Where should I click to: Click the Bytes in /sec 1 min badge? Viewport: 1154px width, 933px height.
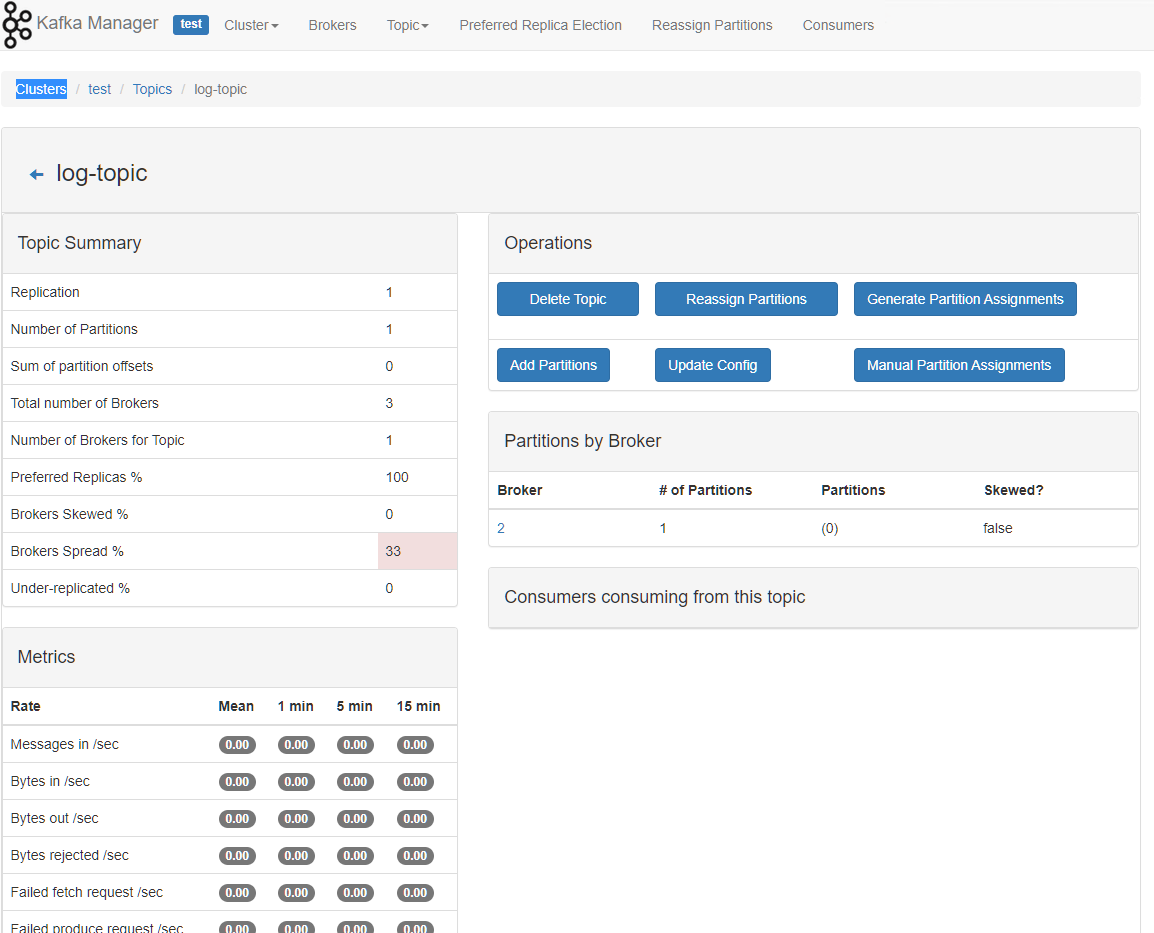click(296, 781)
